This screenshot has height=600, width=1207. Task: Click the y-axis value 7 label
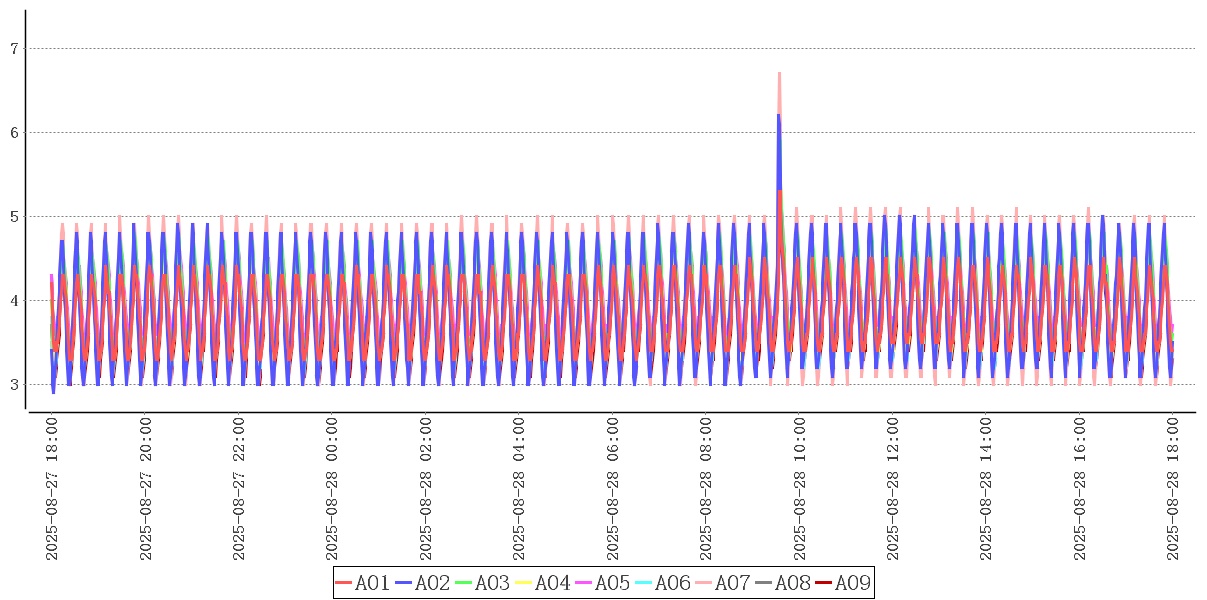click(14, 48)
